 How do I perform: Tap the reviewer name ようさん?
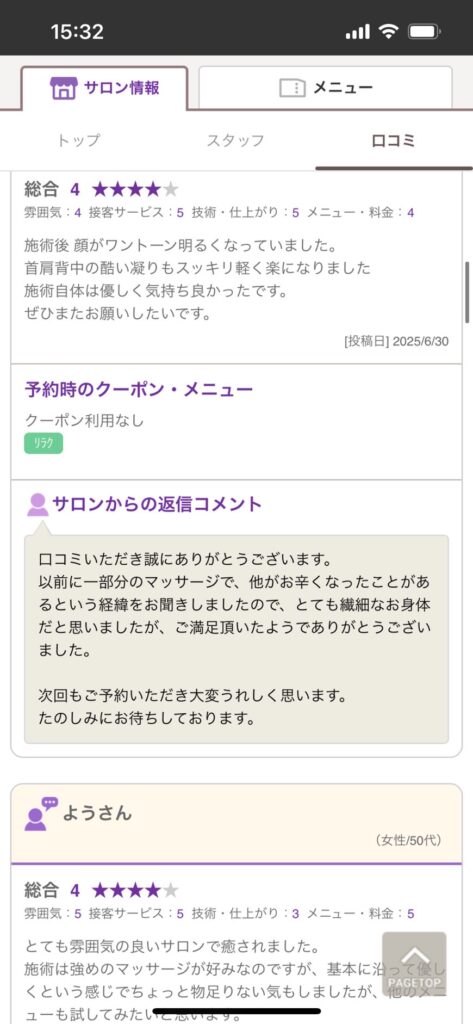click(97, 814)
